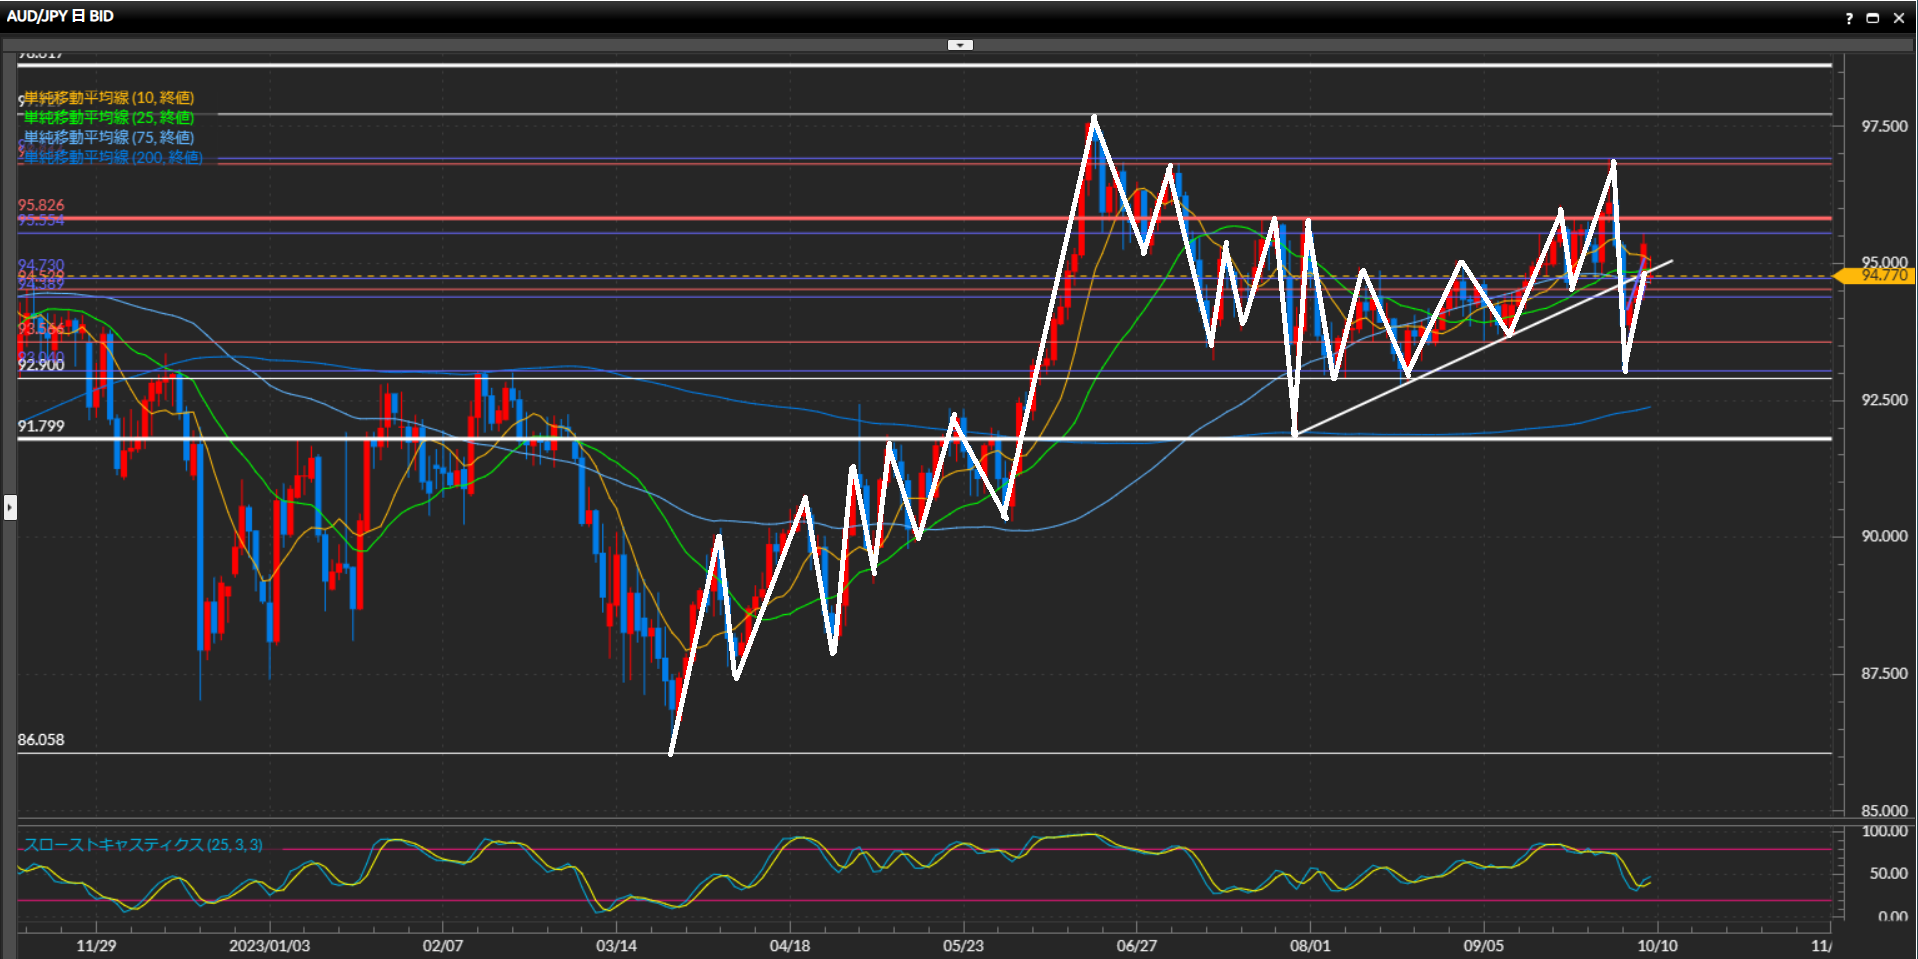Click the Slow Stochastics (25, 3, 3) label
The width and height of the screenshot is (1918, 959).
(x=143, y=845)
